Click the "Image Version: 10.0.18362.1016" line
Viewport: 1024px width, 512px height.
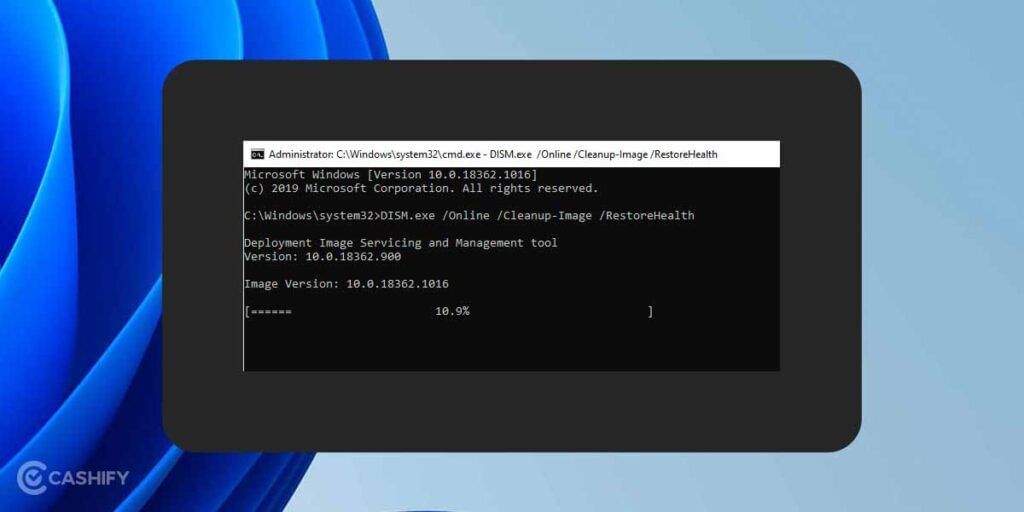pyautogui.click(x=346, y=284)
